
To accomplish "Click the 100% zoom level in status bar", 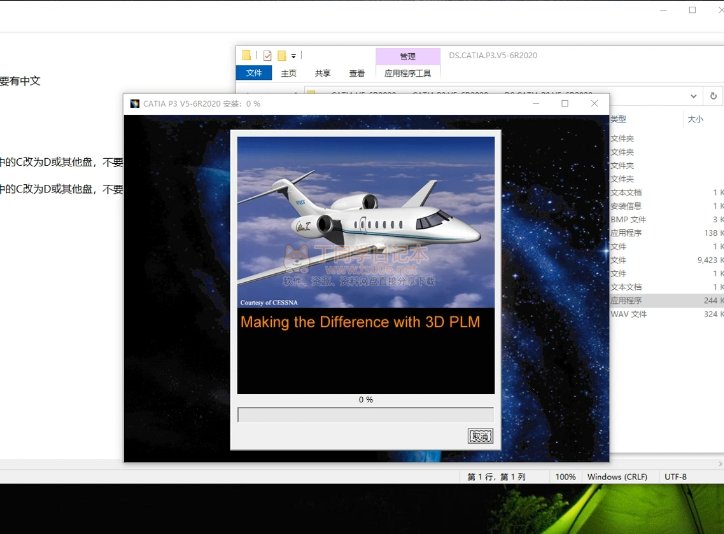I will (x=565, y=477).
